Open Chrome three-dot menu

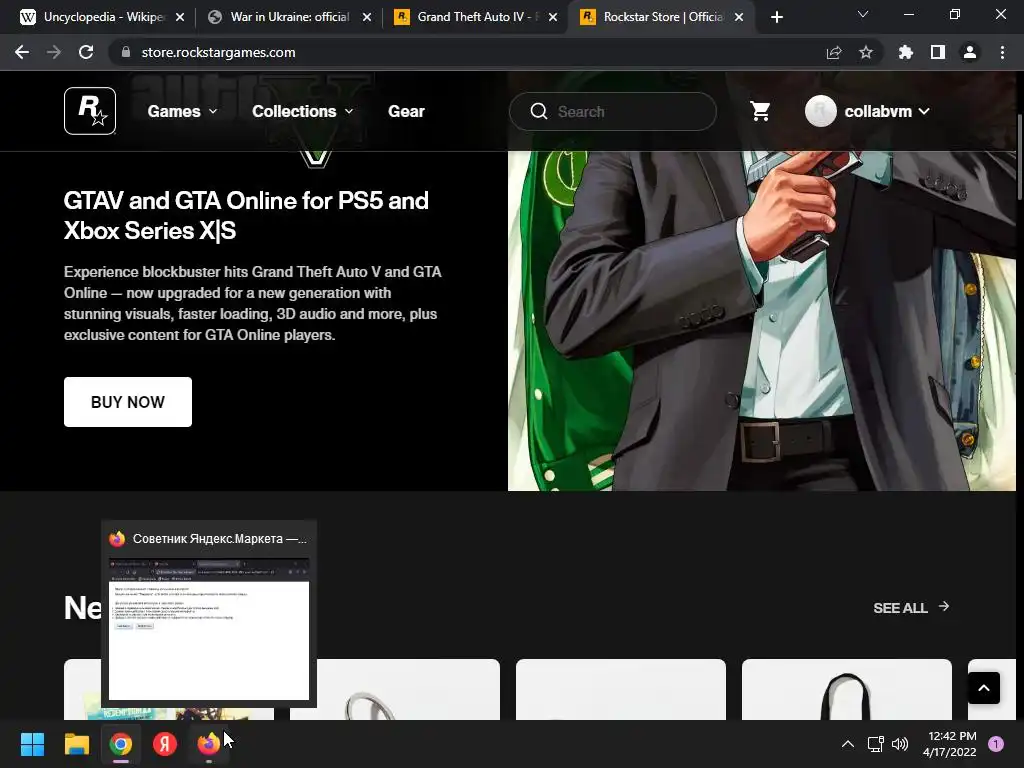1002,52
